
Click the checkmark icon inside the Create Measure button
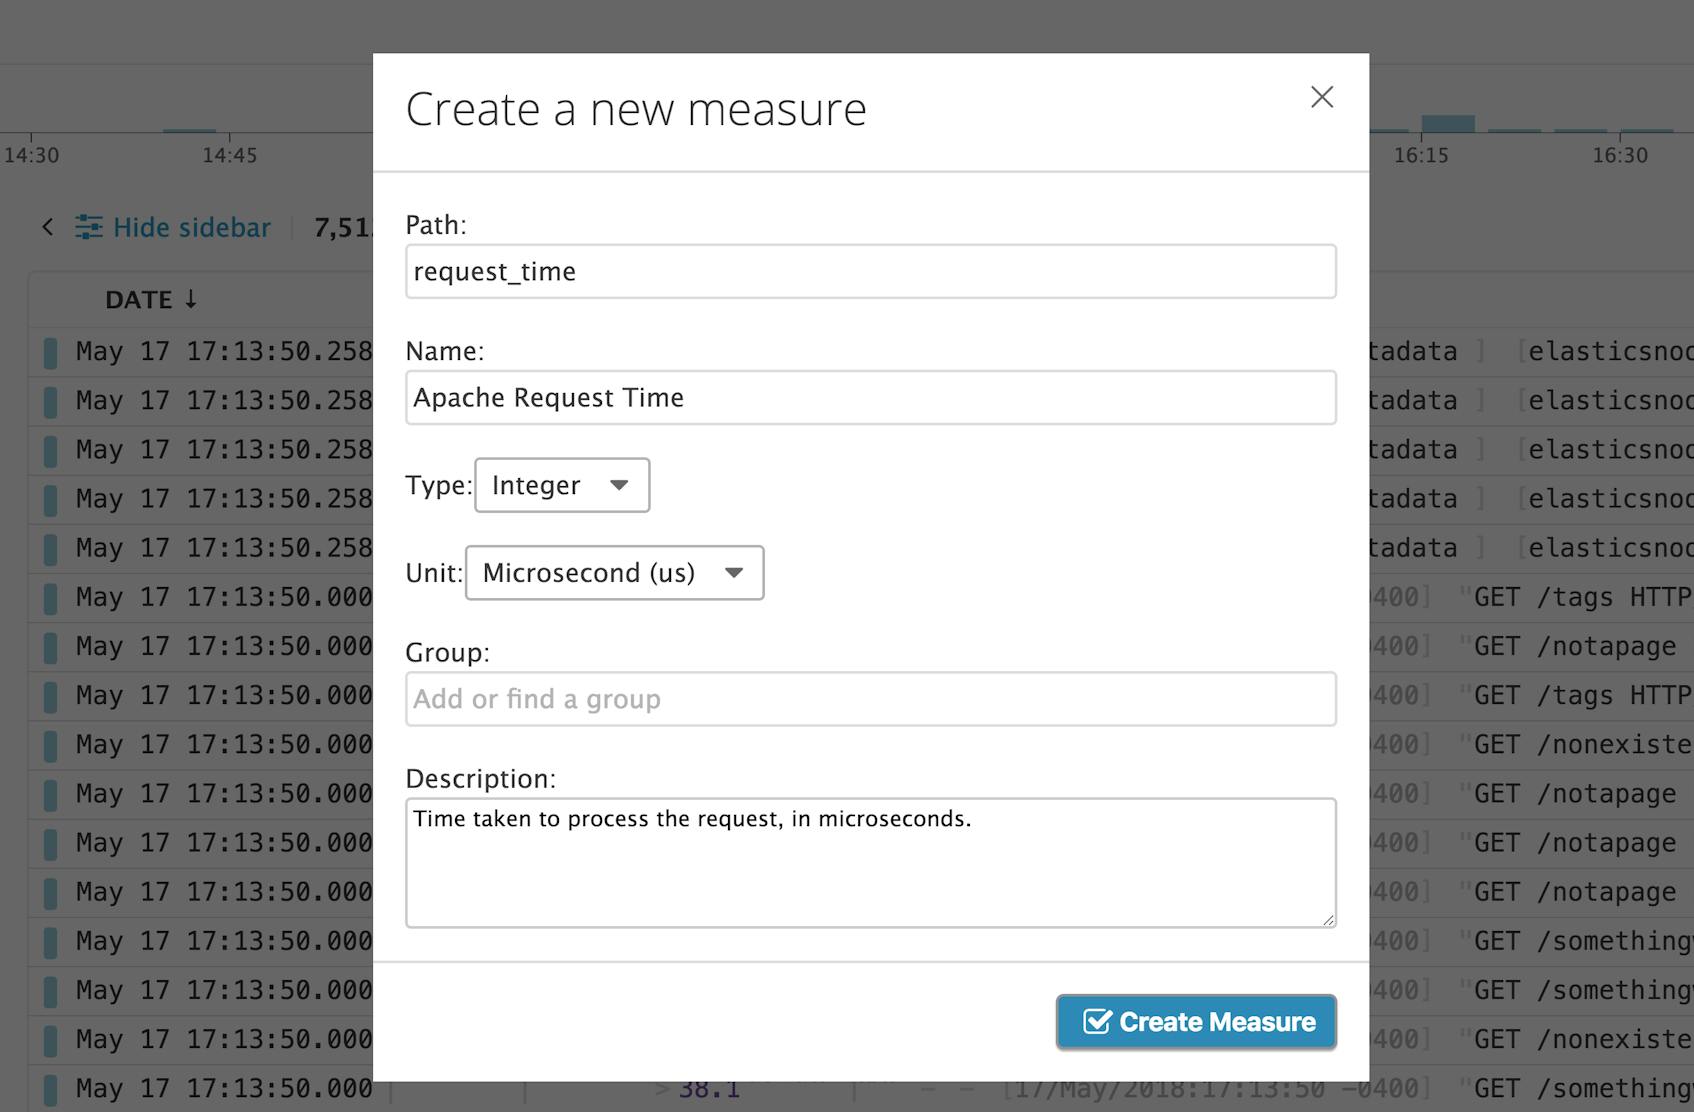[1097, 1021]
